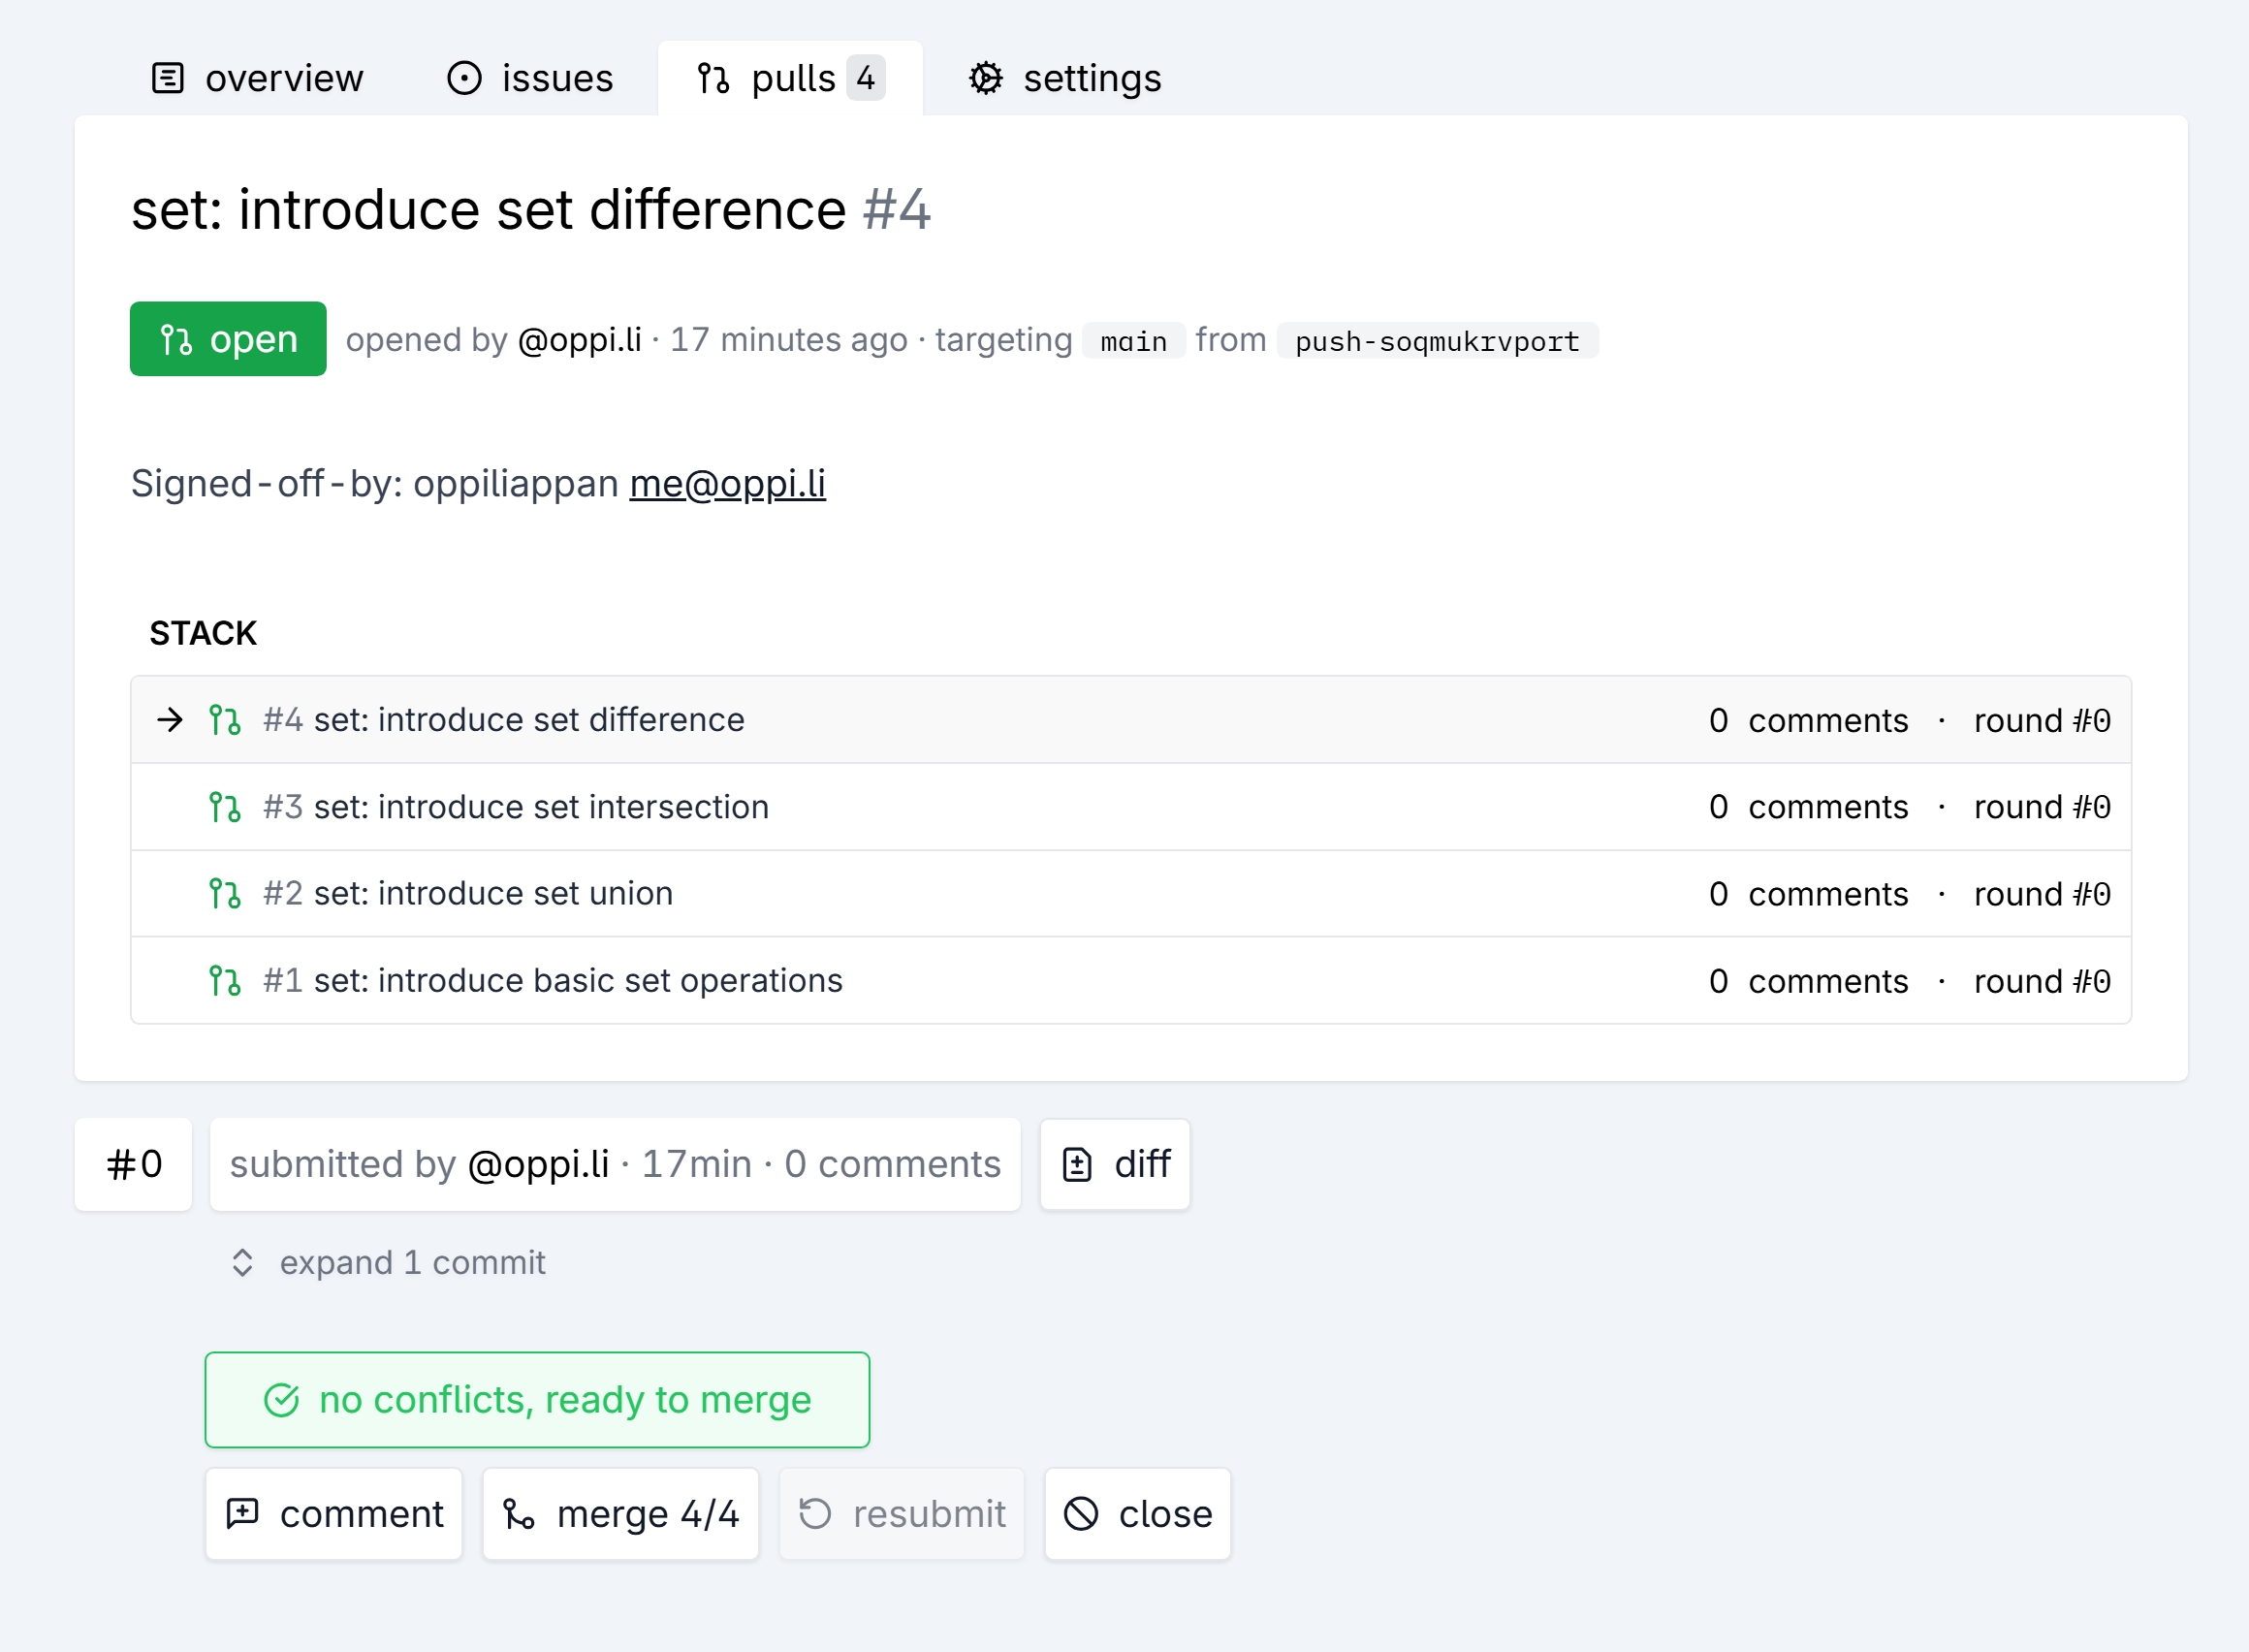Click the current-item arrow icon in stack
This screenshot has width=2249, height=1652.
(170, 720)
